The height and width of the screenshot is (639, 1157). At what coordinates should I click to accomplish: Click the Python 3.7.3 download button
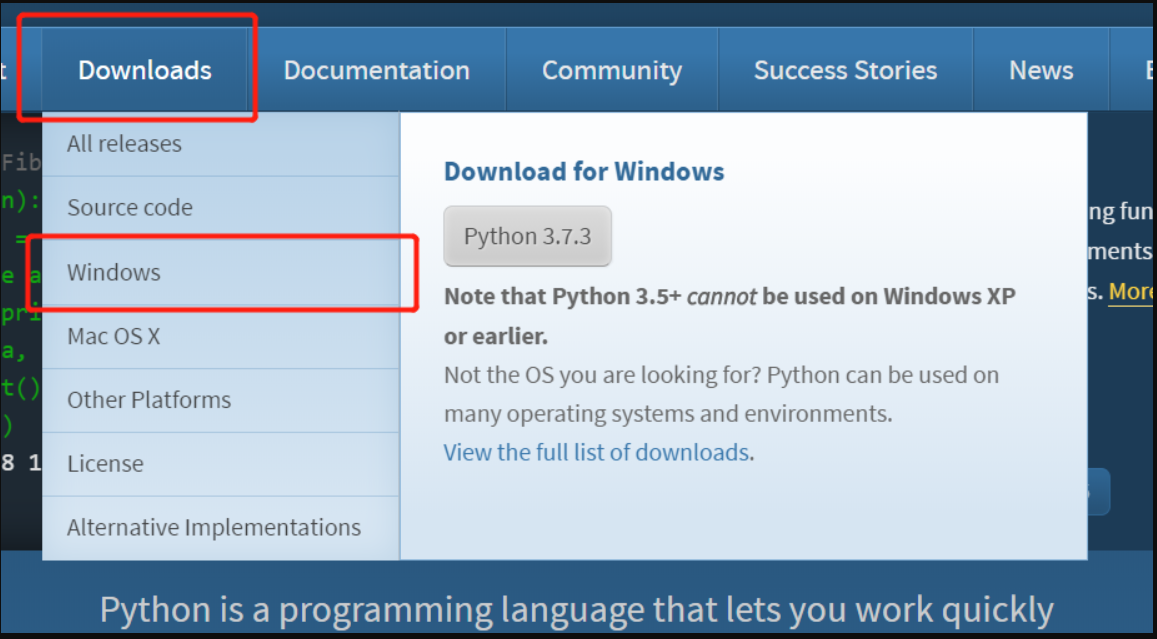[x=528, y=236]
